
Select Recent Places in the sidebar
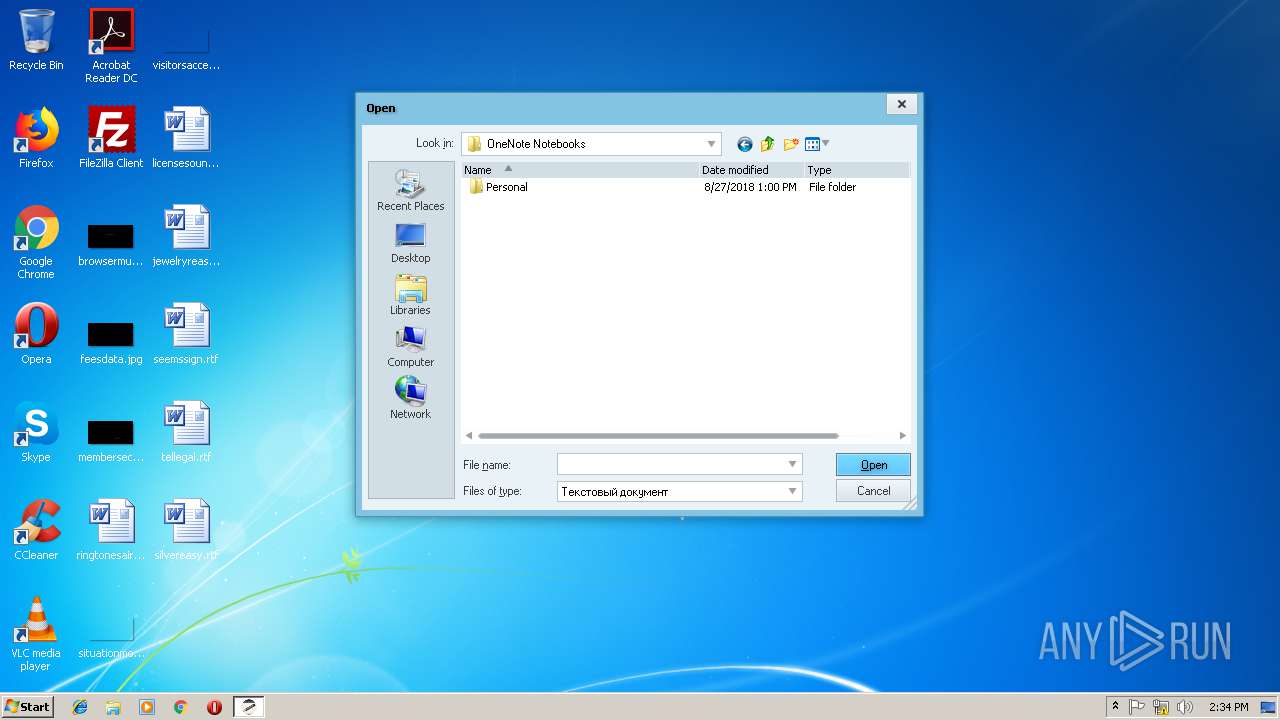click(x=410, y=190)
